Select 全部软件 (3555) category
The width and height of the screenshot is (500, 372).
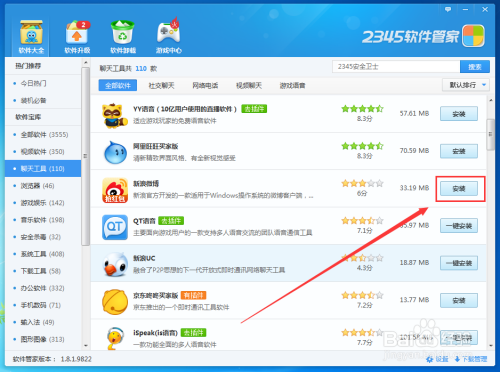pos(43,135)
